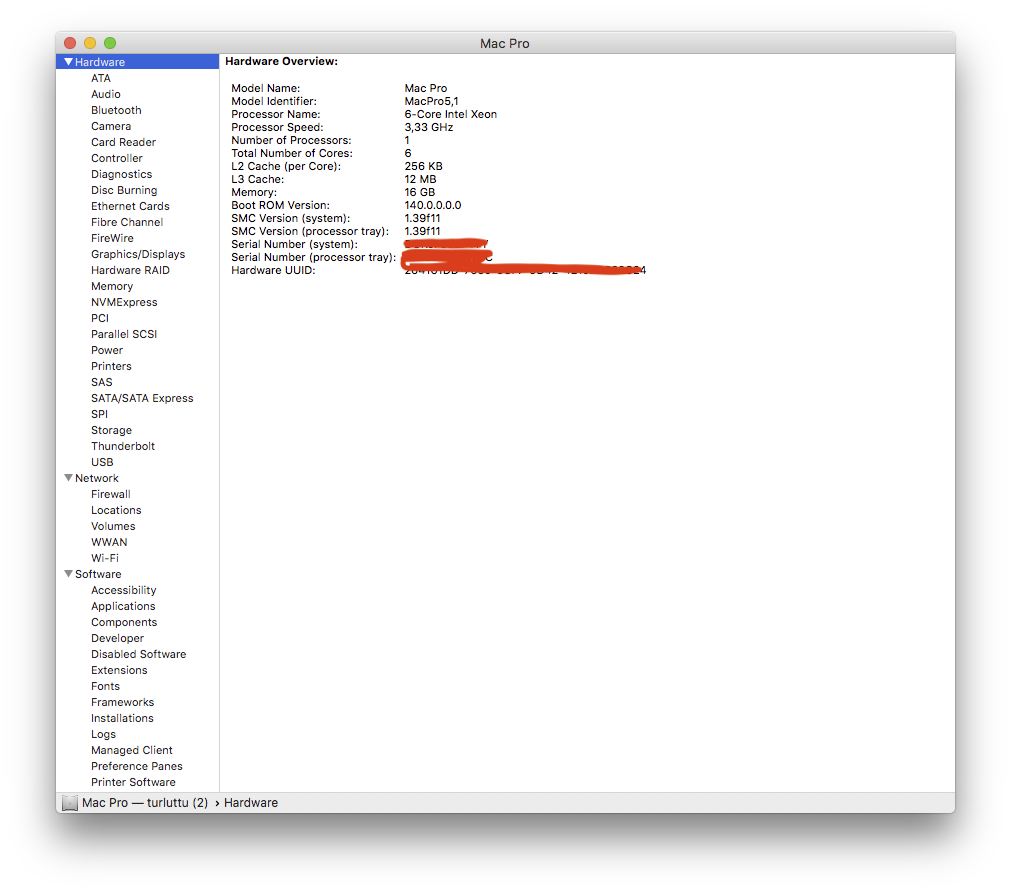Select Printers under Hardware

pyautogui.click(x=111, y=366)
